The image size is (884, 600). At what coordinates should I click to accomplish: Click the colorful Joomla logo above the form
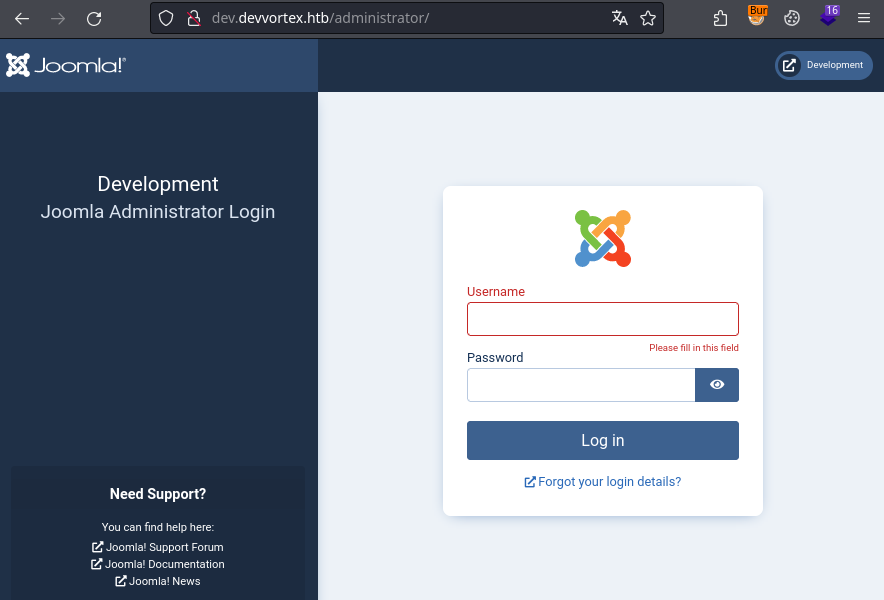[603, 239]
